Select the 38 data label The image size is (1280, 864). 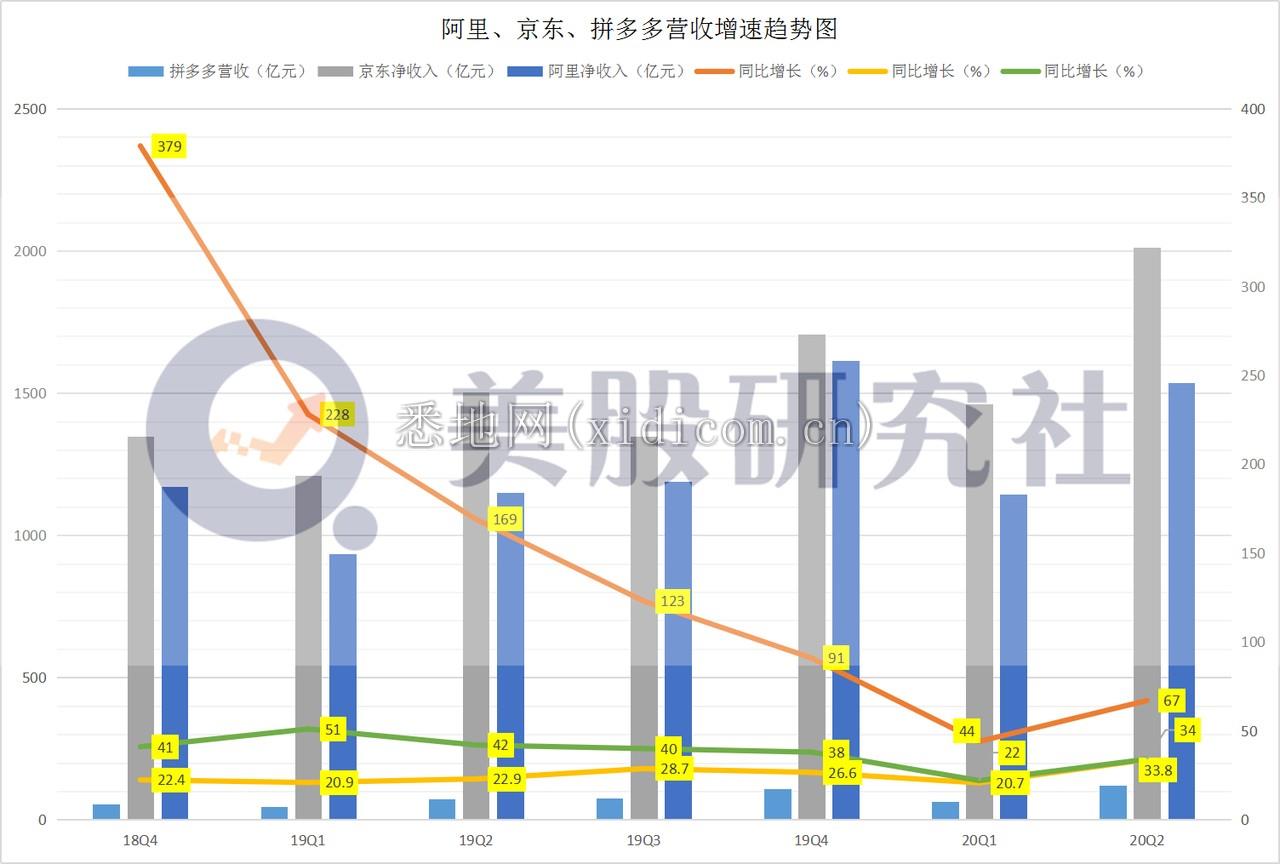(x=836, y=752)
